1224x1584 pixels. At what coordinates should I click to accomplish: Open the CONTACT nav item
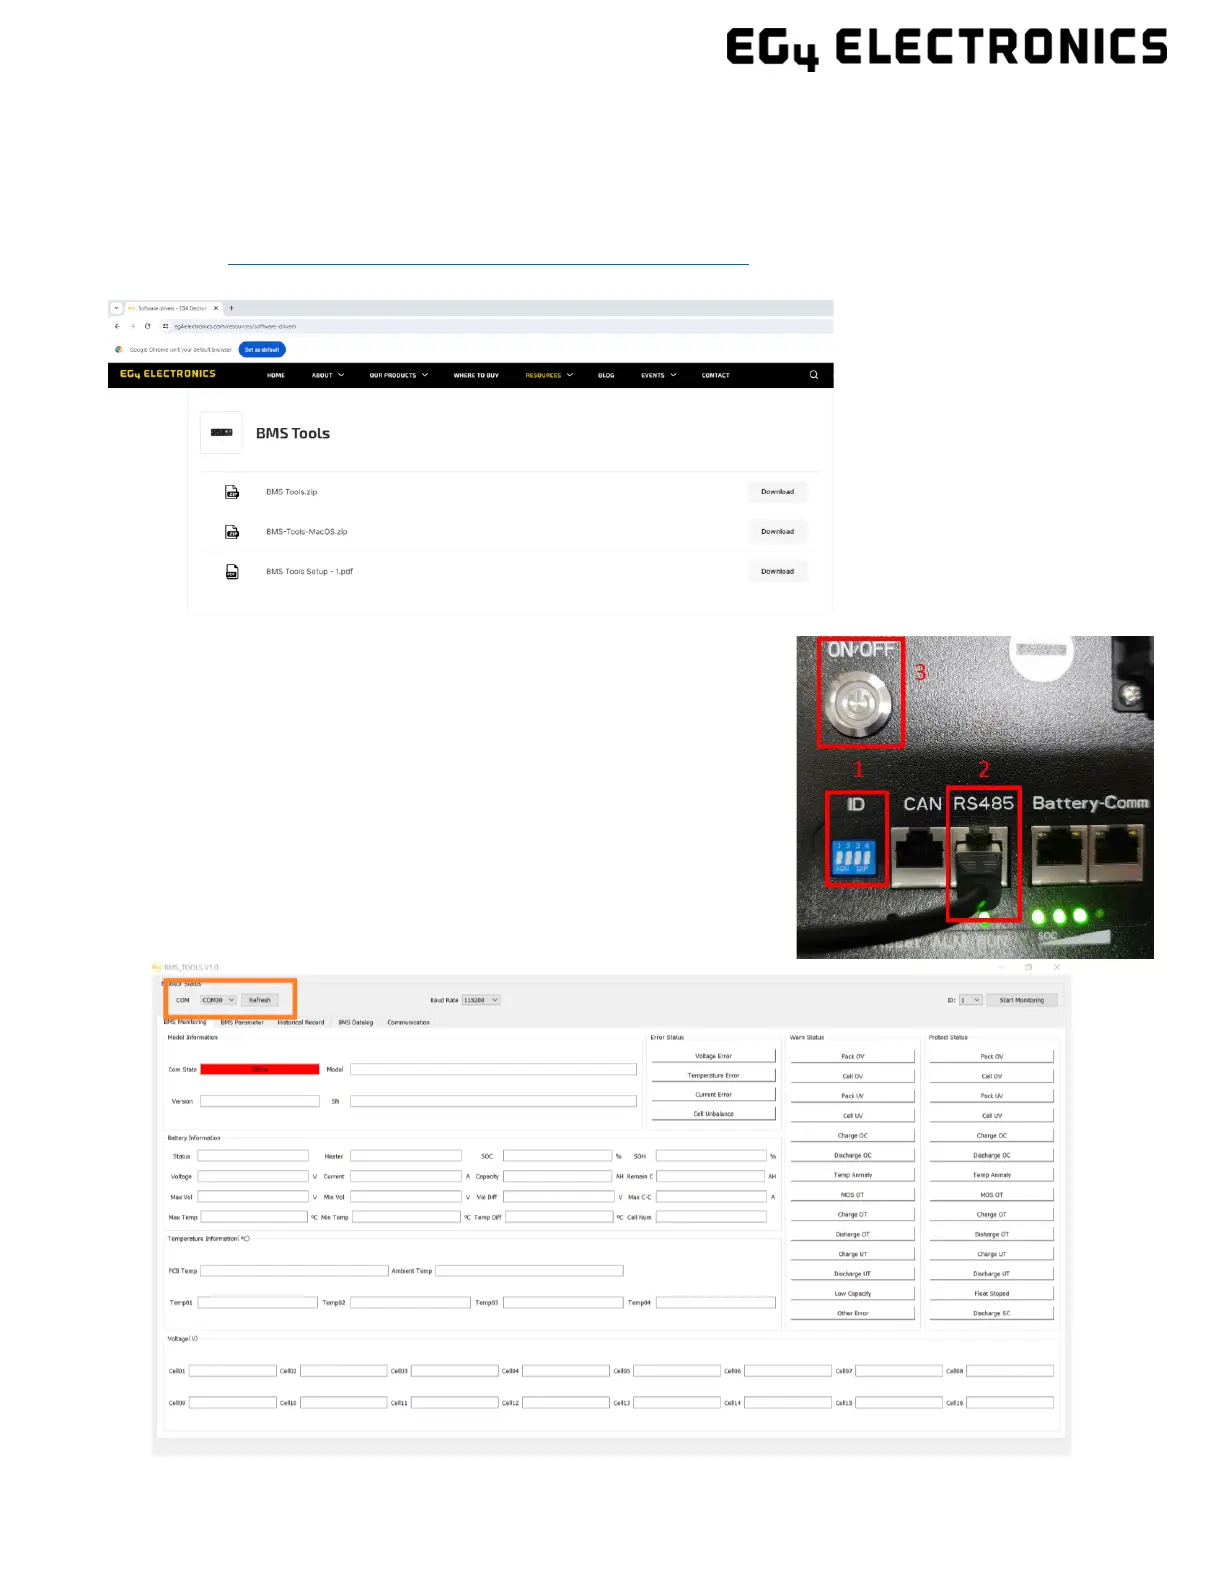716,376
